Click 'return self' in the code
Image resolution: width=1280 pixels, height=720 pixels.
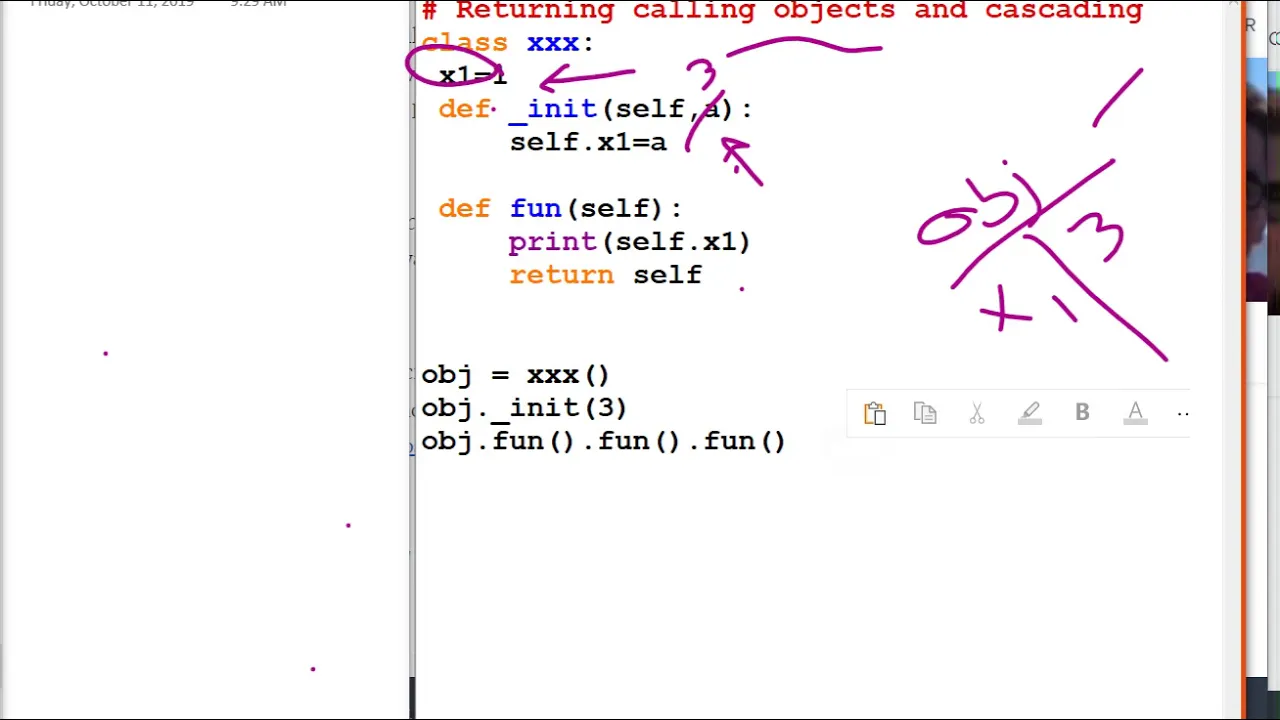click(606, 275)
